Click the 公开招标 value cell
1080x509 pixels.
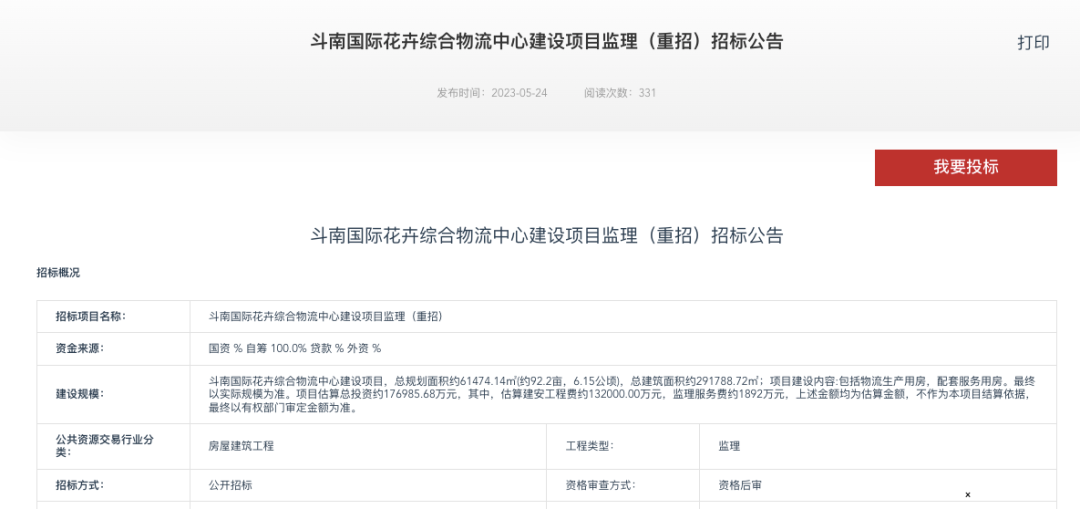point(230,486)
